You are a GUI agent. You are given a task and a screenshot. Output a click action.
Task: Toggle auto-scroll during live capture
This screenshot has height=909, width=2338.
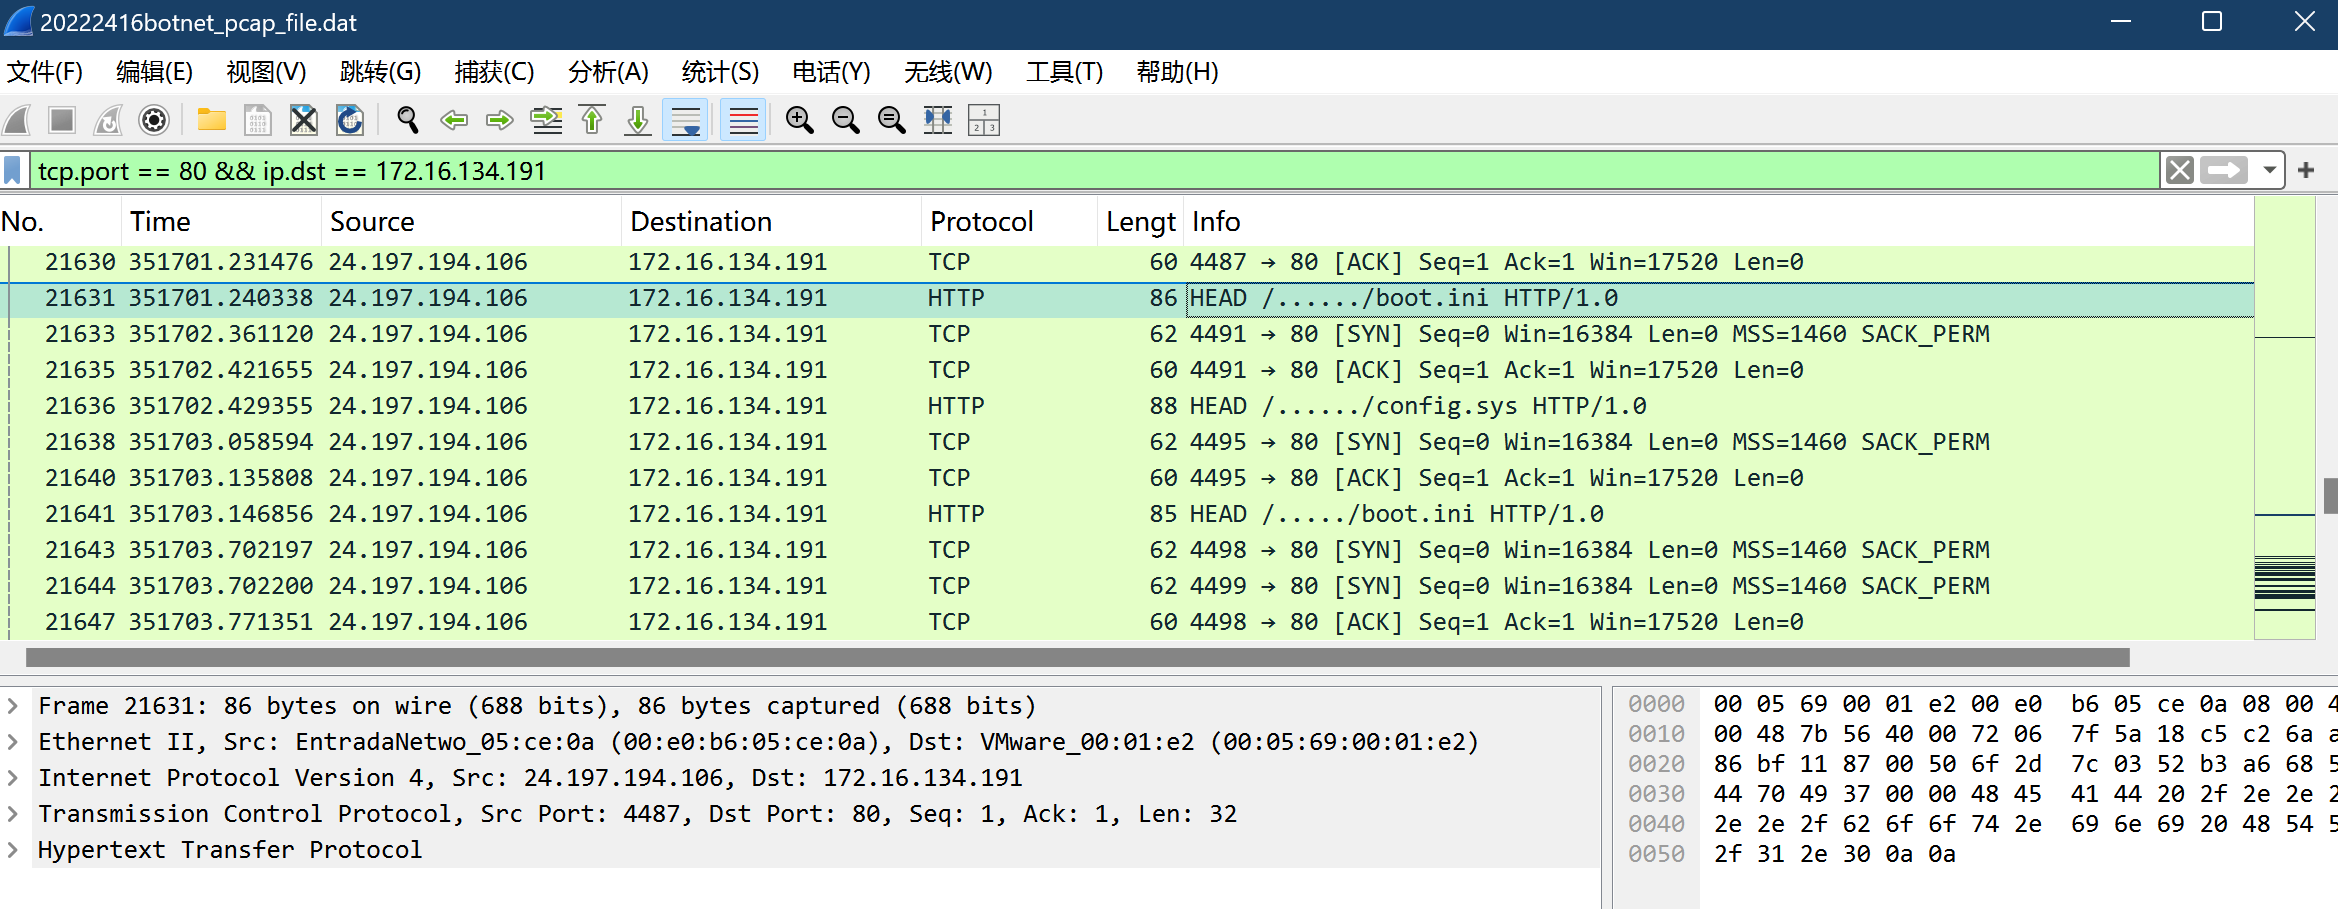685,121
